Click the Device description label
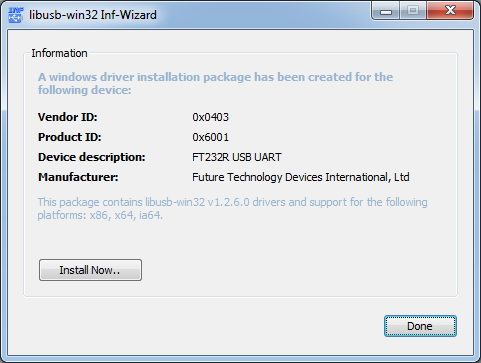Viewport: 481px width, 363px height. click(x=92, y=157)
